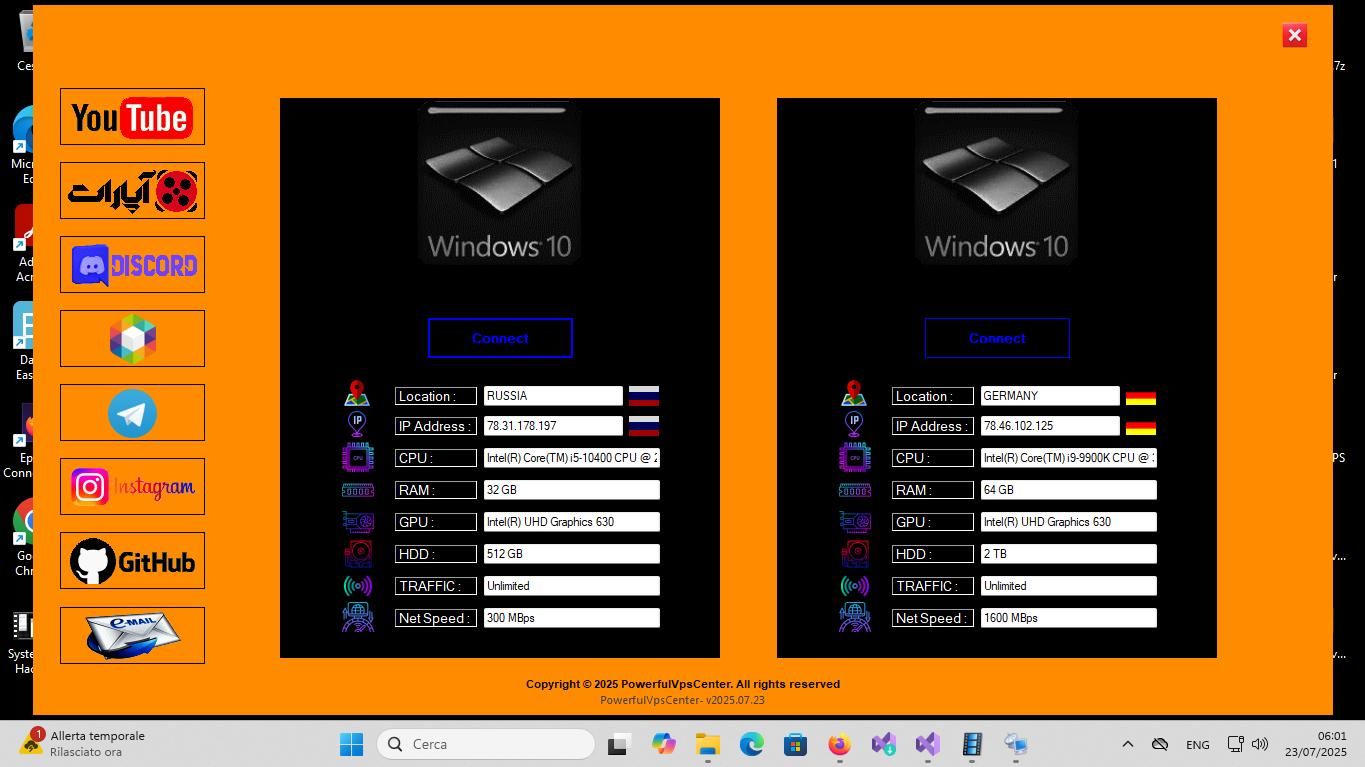Select the i9-9900K CPU field
This screenshot has width=1365, height=767.
click(1069, 458)
